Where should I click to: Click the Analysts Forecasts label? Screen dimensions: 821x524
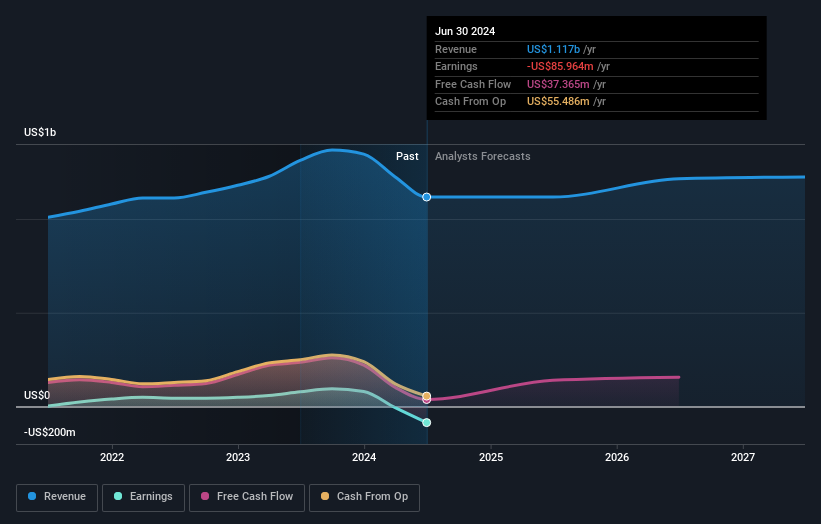click(x=482, y=156)
